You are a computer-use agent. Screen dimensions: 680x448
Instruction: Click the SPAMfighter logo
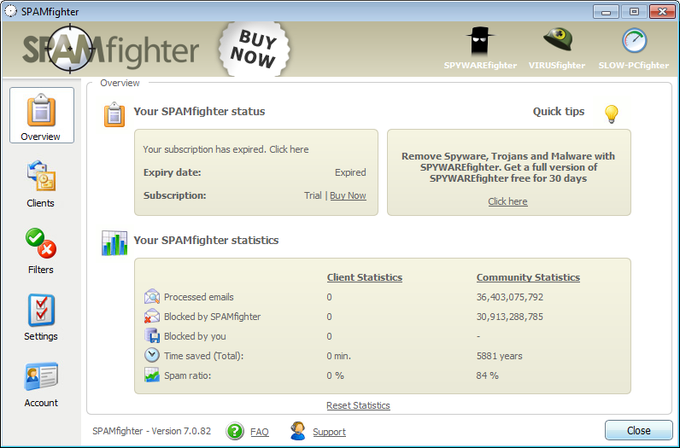(x=111, y=49)
